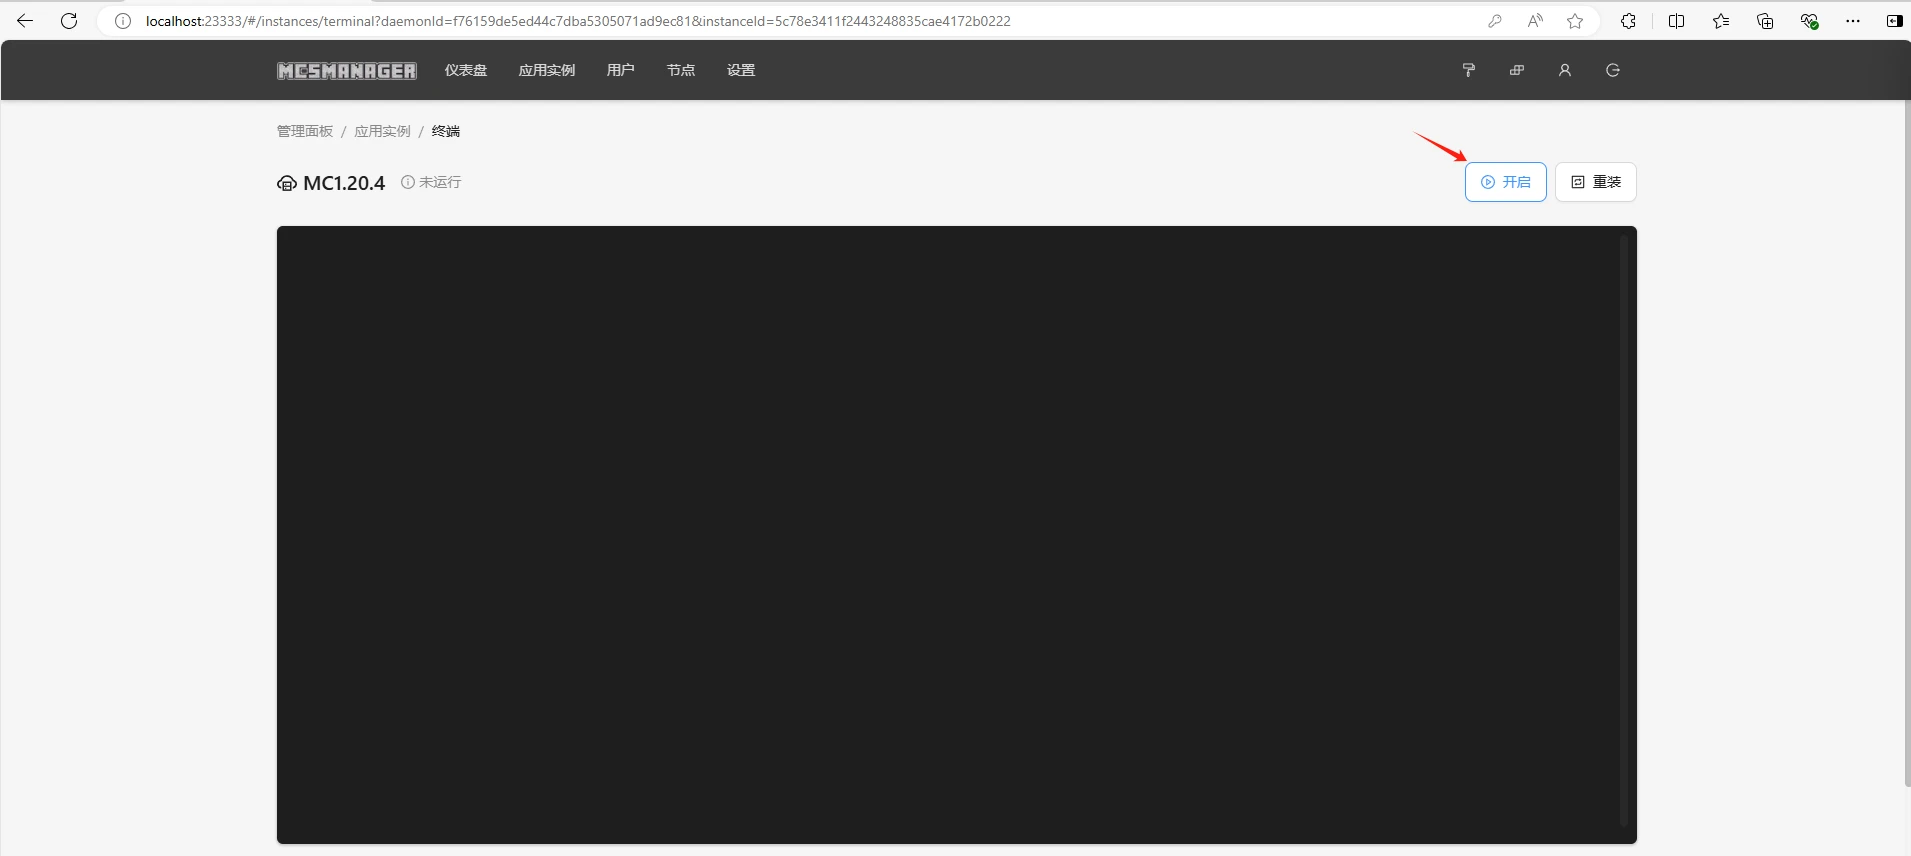Click the info icon next to 未运行

407,182
